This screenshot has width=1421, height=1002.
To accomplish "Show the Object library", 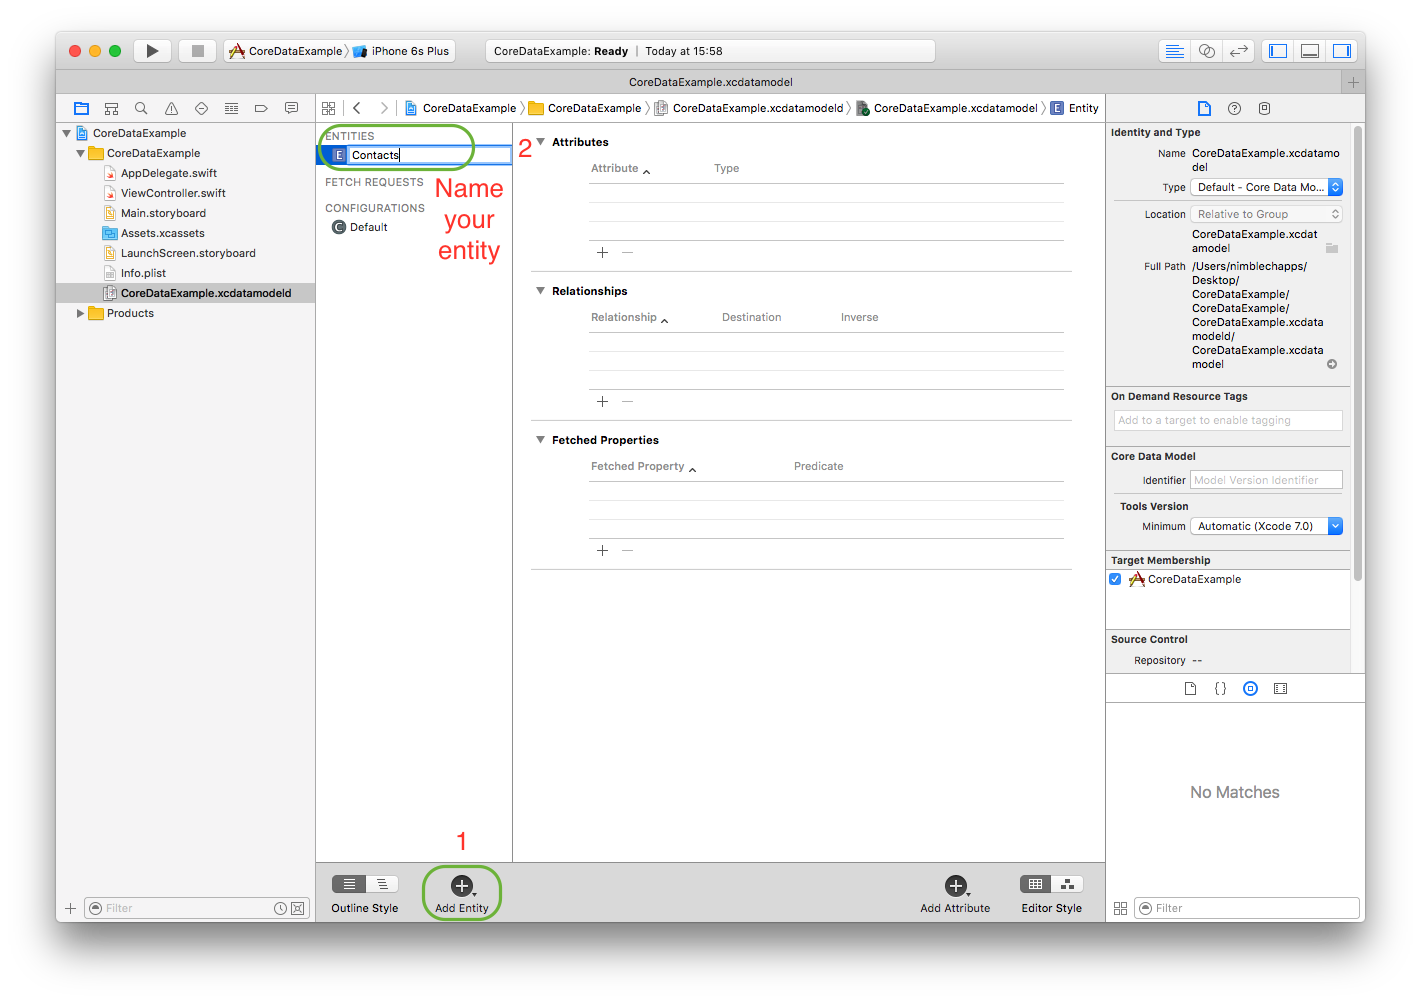I will pos(1250,688).
